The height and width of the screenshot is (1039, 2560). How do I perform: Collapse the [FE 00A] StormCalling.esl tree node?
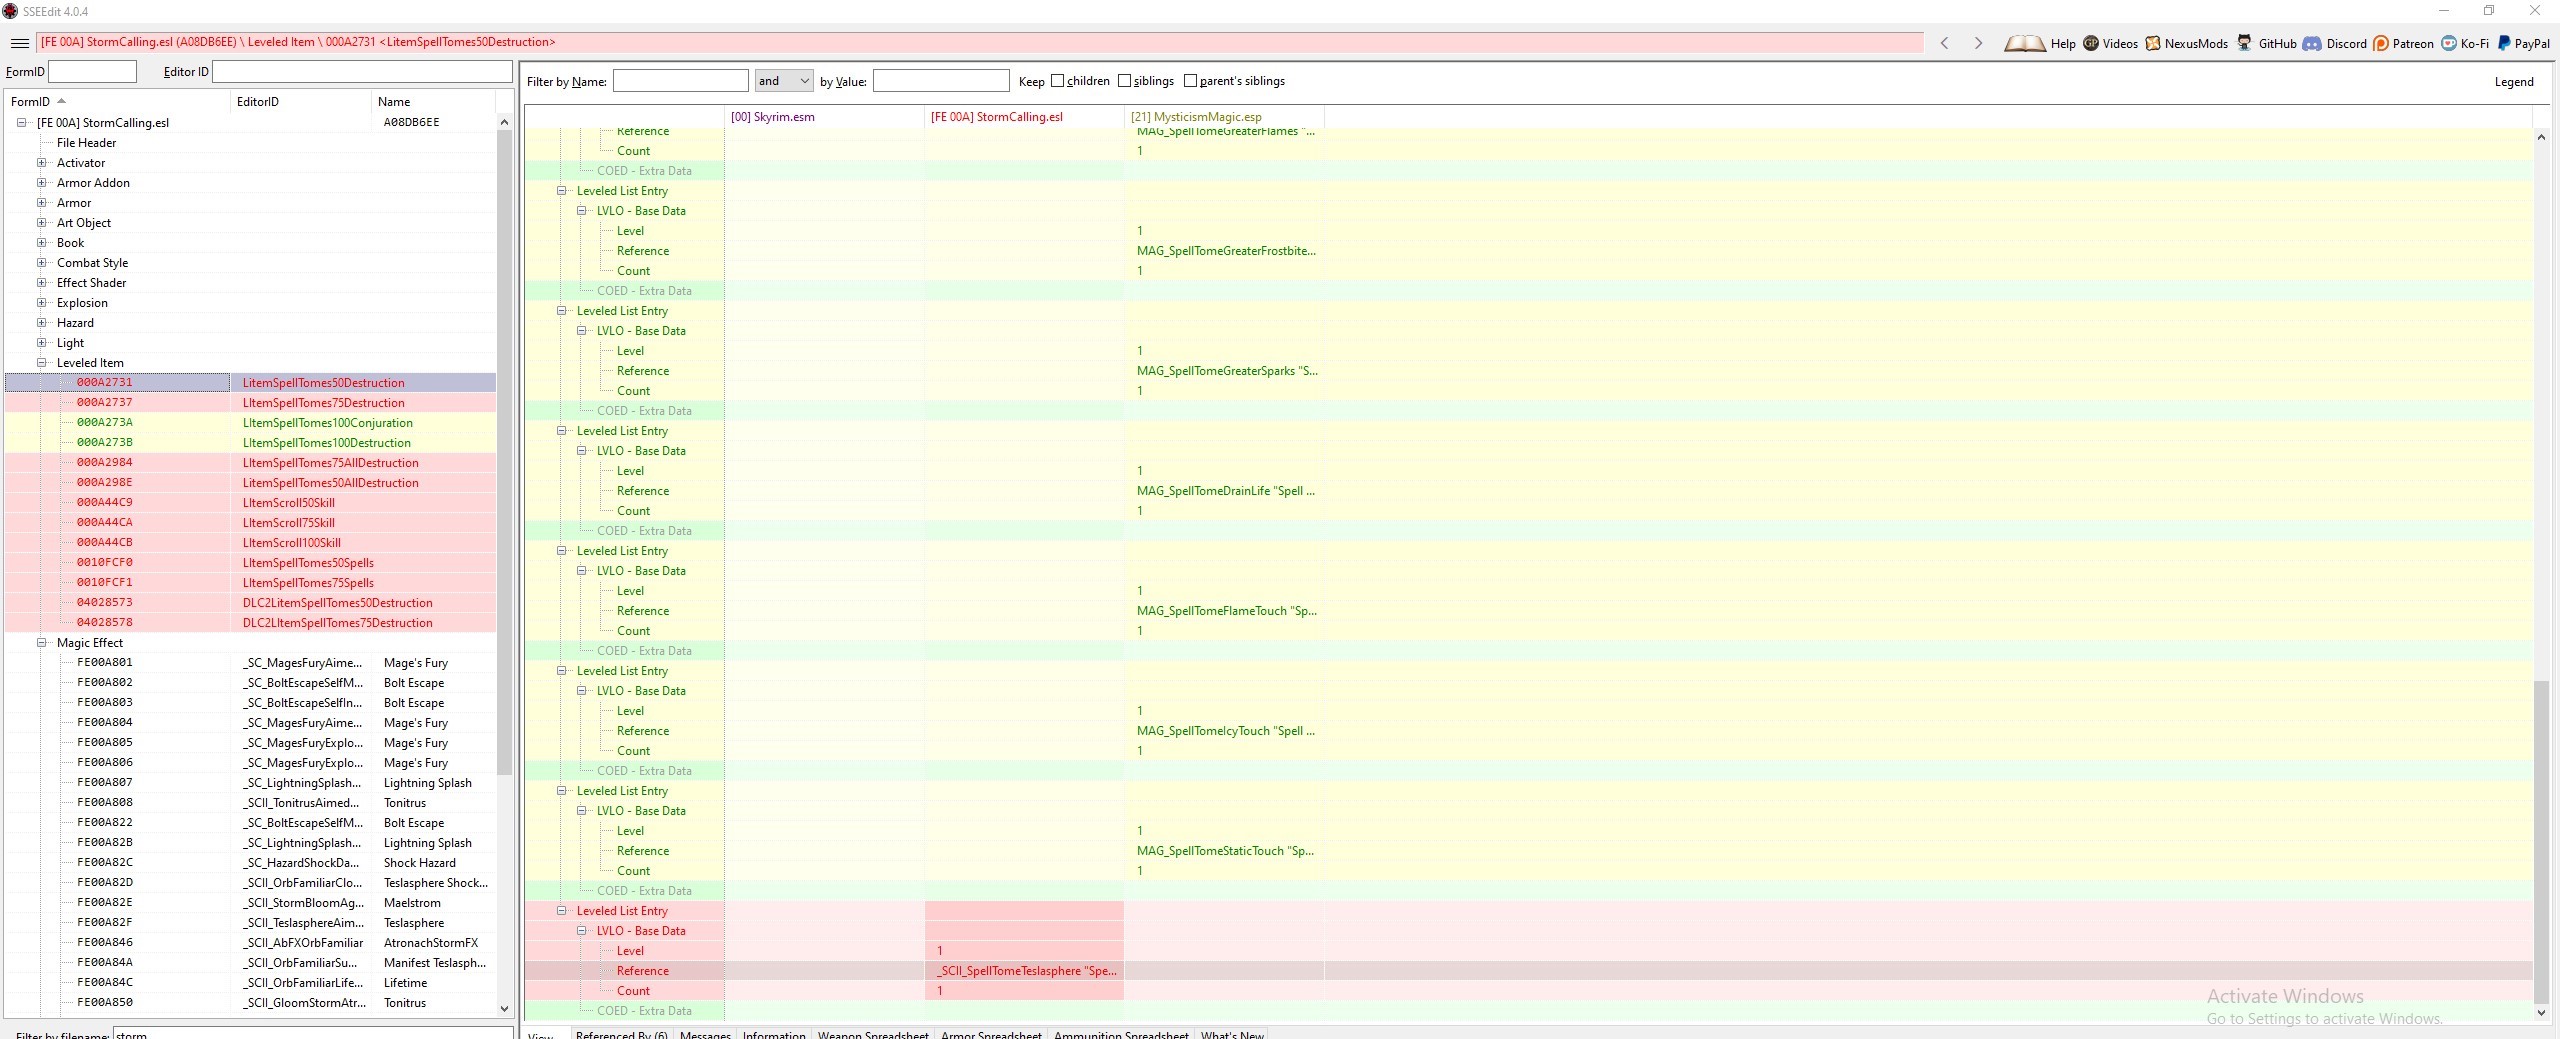(21, 123)
